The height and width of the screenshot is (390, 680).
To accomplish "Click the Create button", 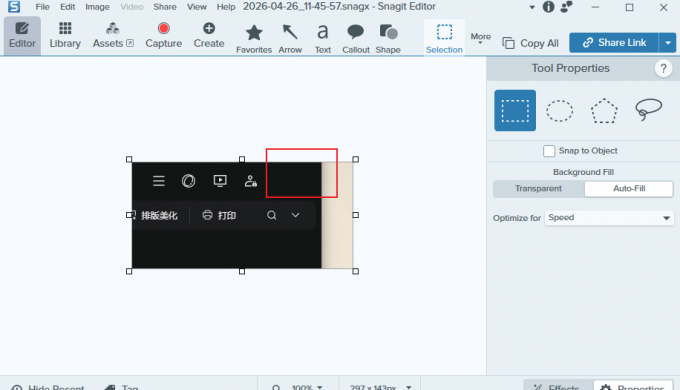I will pyautogui.click(x=209, y=36).
